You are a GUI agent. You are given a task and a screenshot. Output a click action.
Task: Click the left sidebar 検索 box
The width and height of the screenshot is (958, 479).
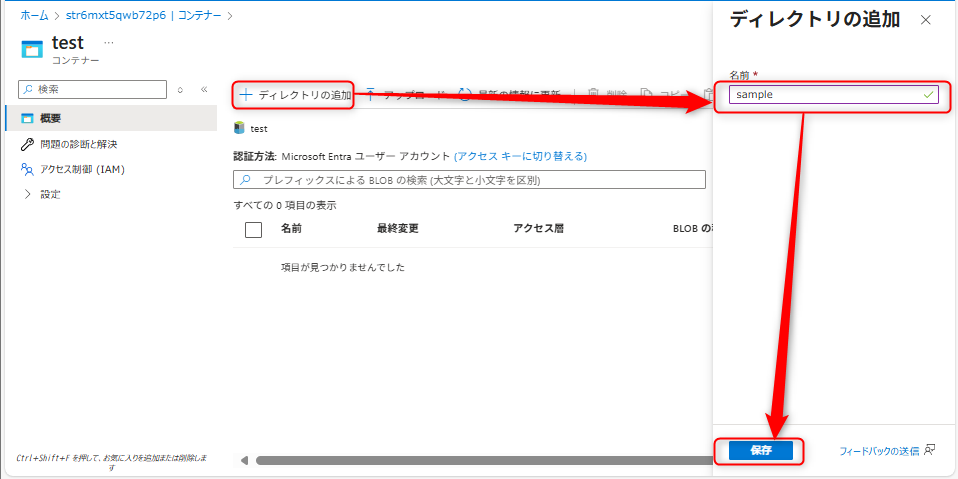pyautogui.click(x=93, y=89)
